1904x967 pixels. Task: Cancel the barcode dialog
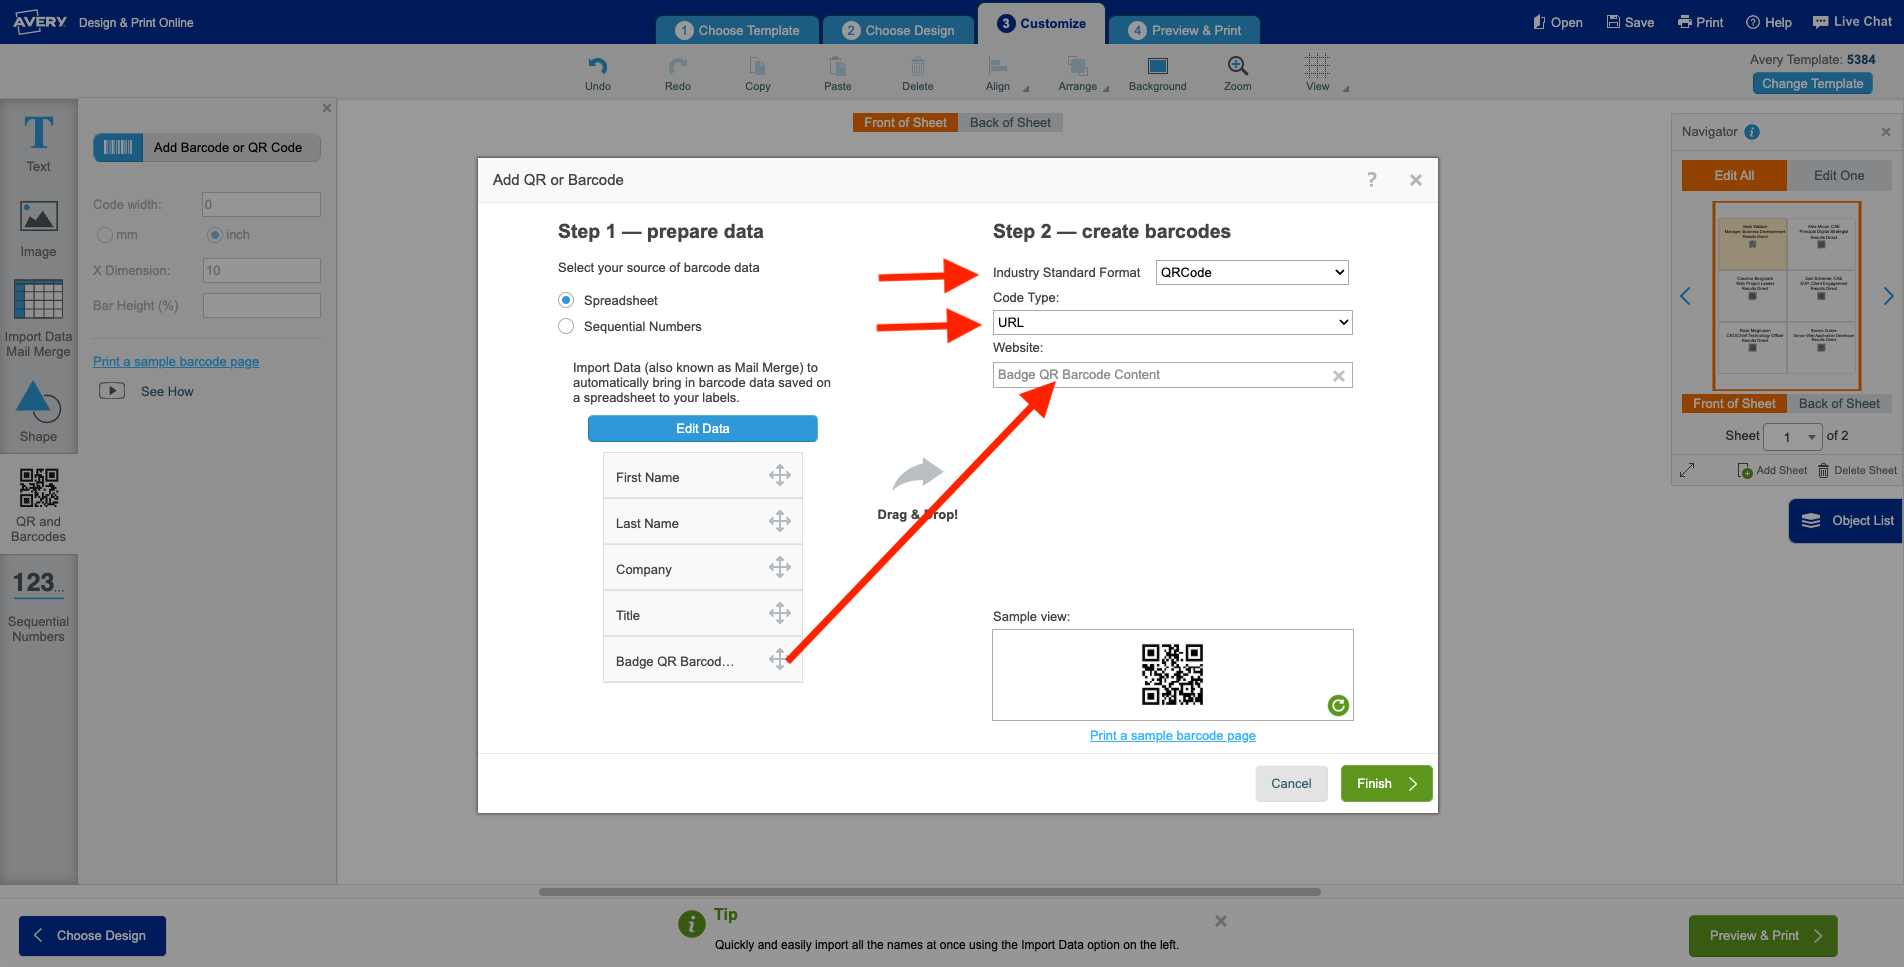(1291, 783)
